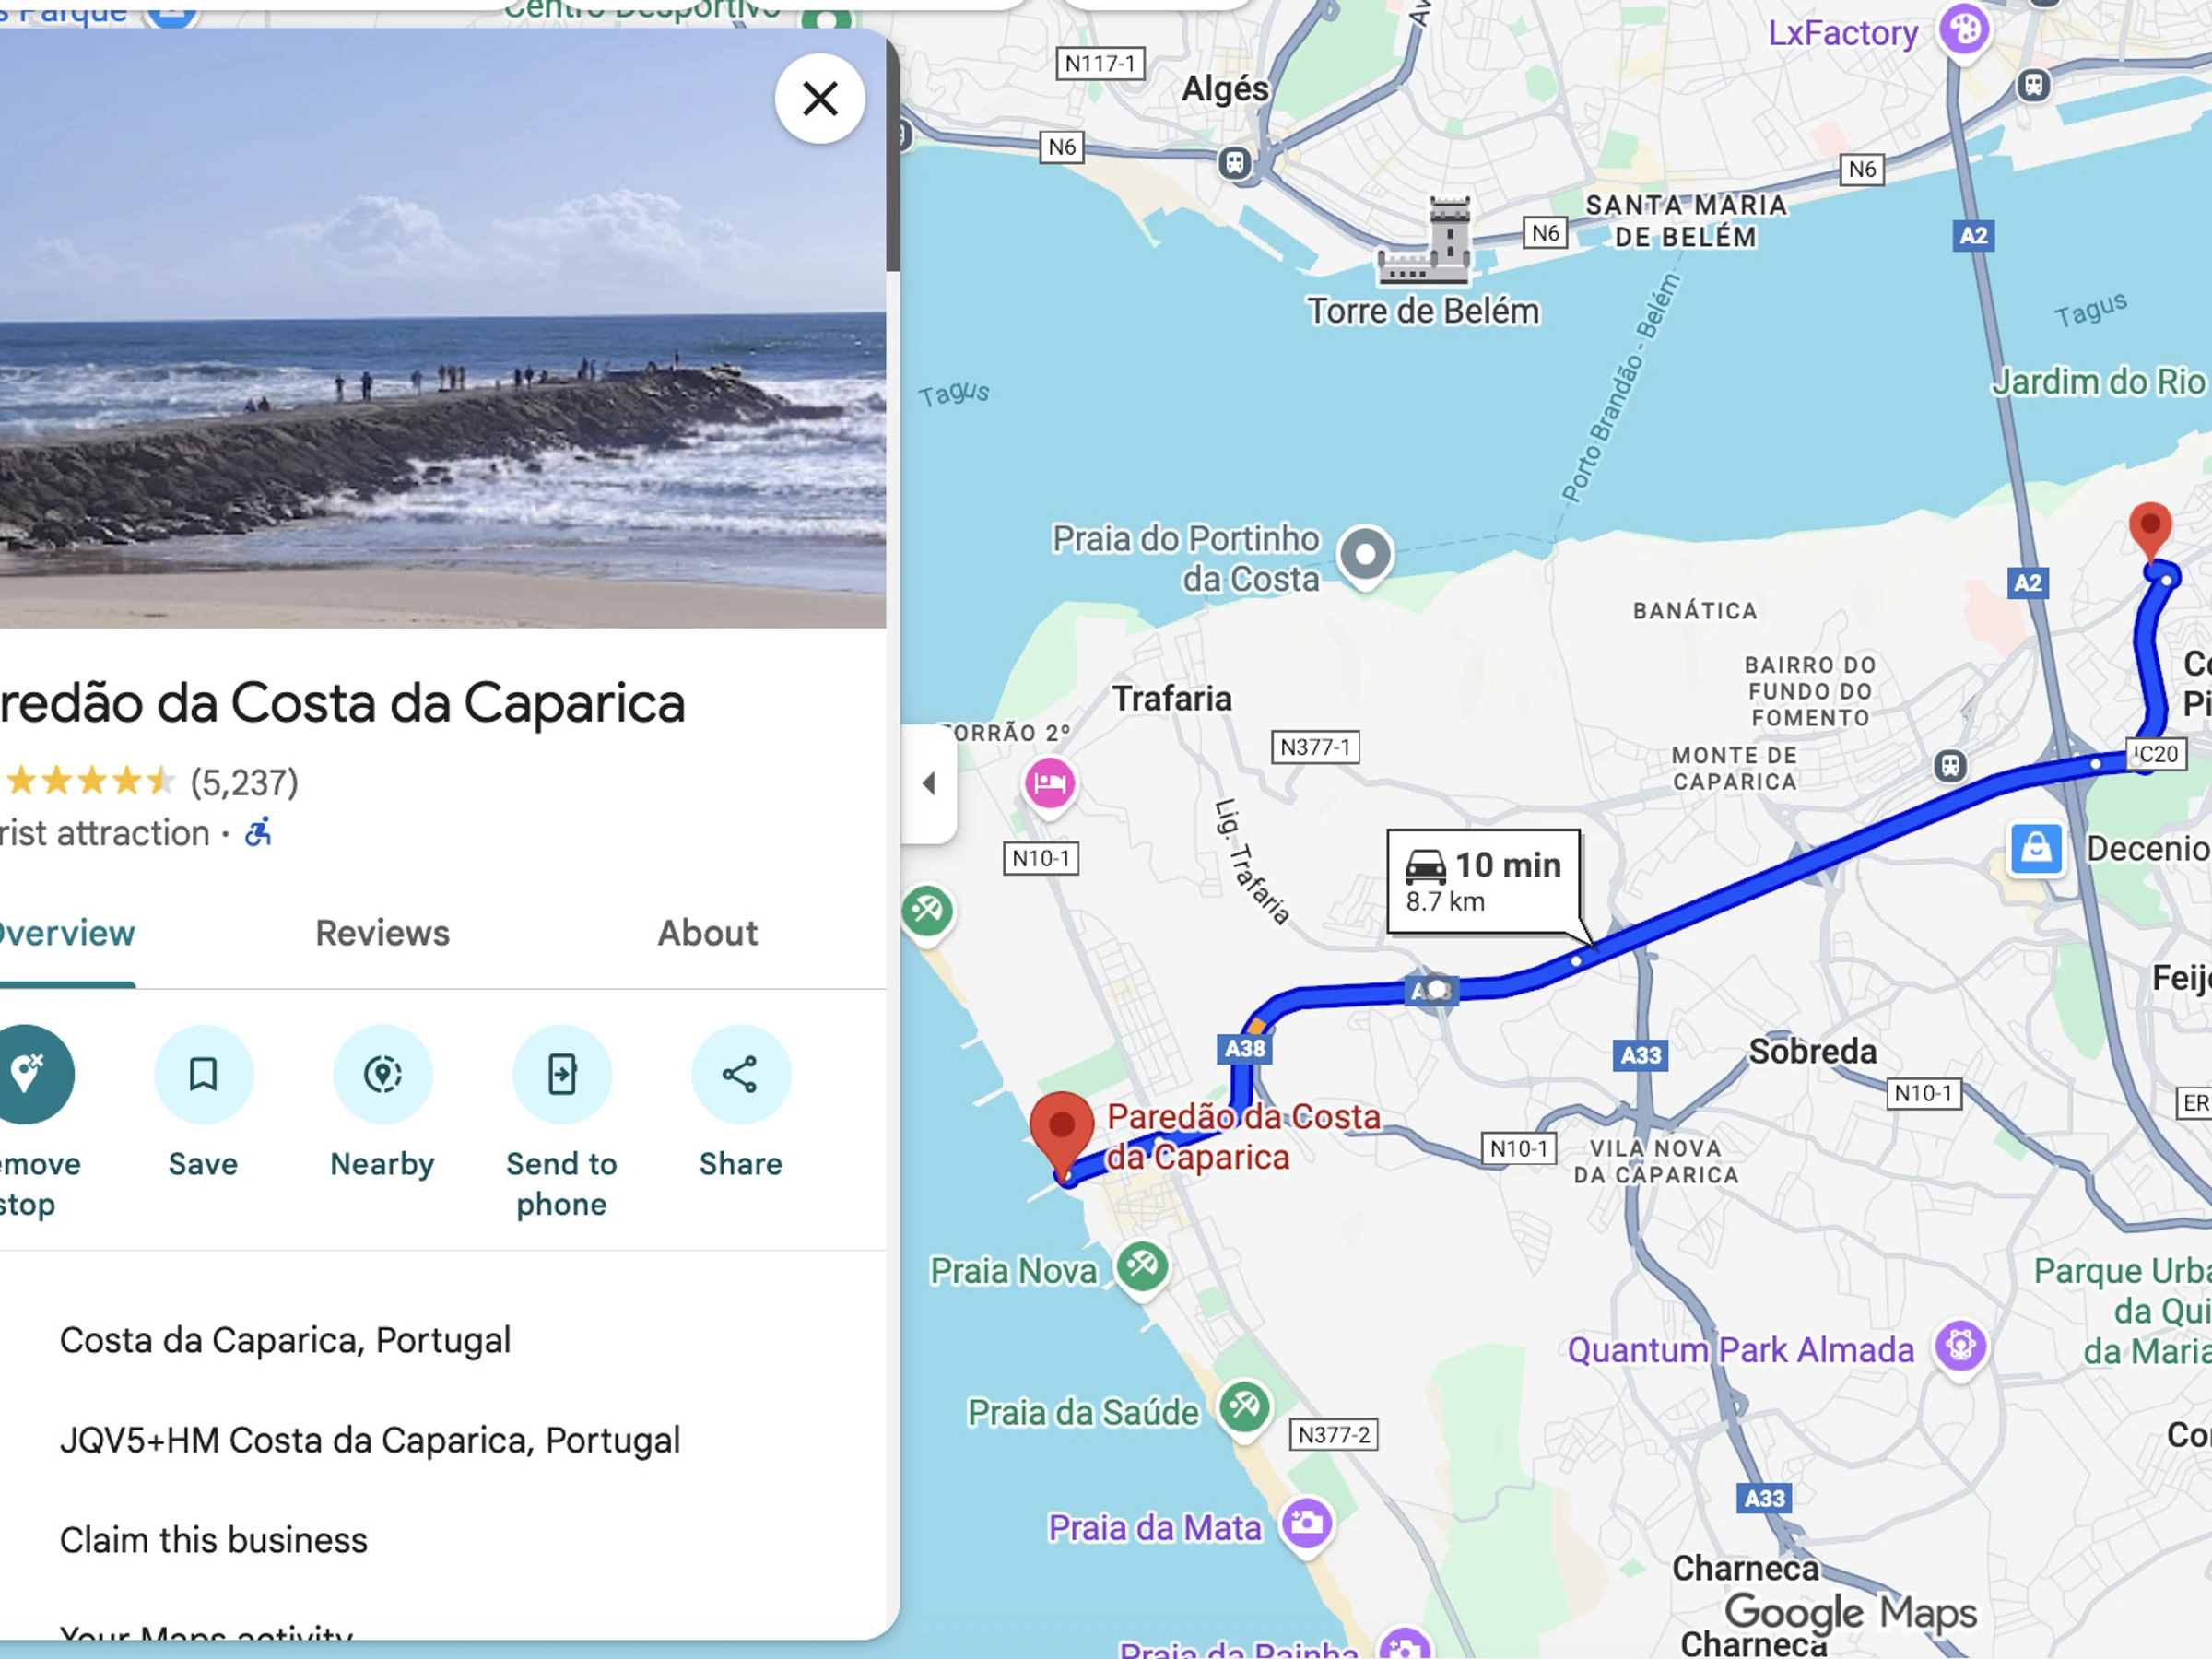The height and width of the screenshot is (1659, 2212).
Task: Share Paredão da Costa da Caparica
Action: pyautogui.click(x=740, y=1074)
